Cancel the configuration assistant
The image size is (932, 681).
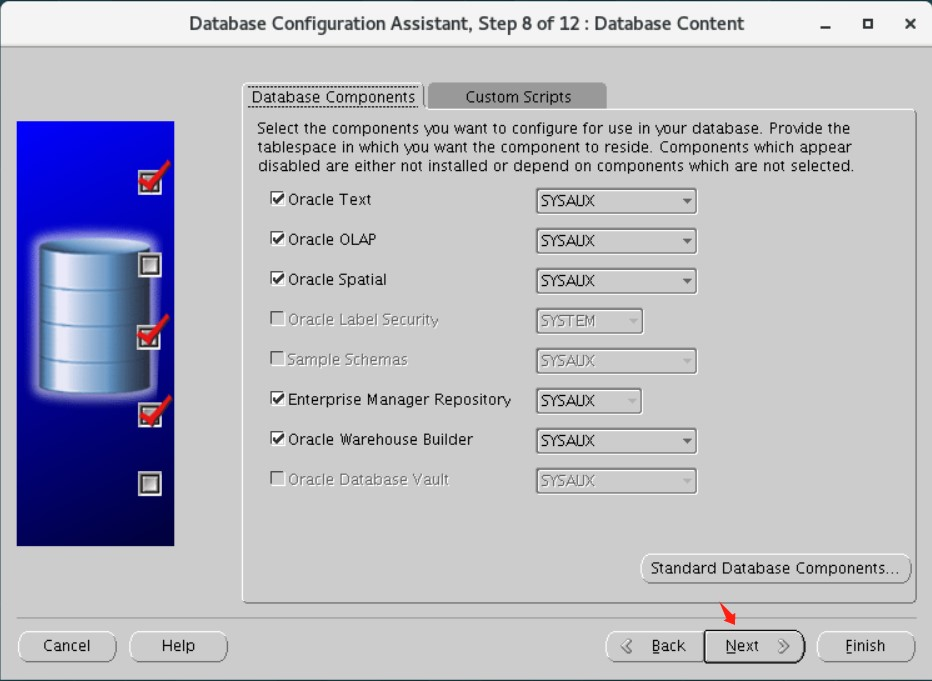point(67,646)
